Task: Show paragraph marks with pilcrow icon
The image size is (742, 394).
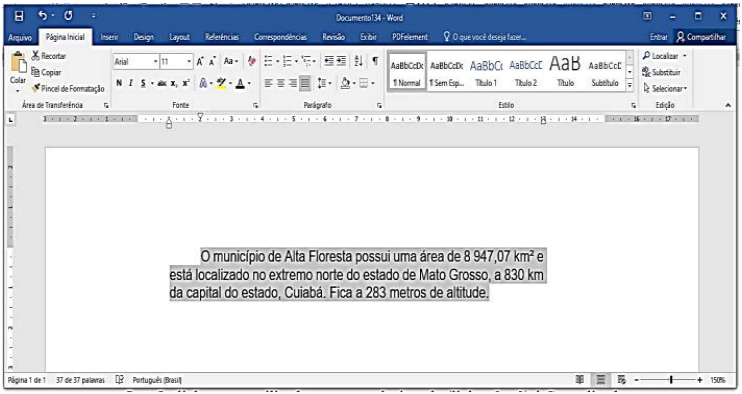Action: pos(375,61)
